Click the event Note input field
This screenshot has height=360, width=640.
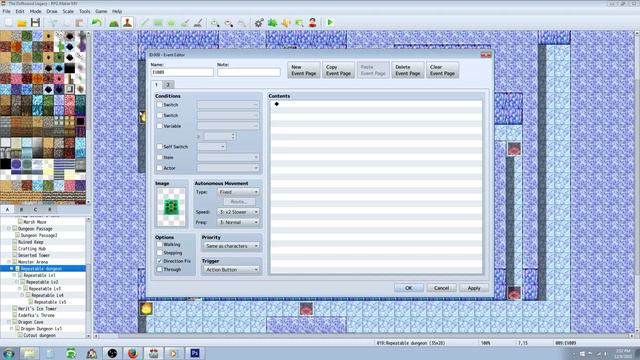click(249, 72)
